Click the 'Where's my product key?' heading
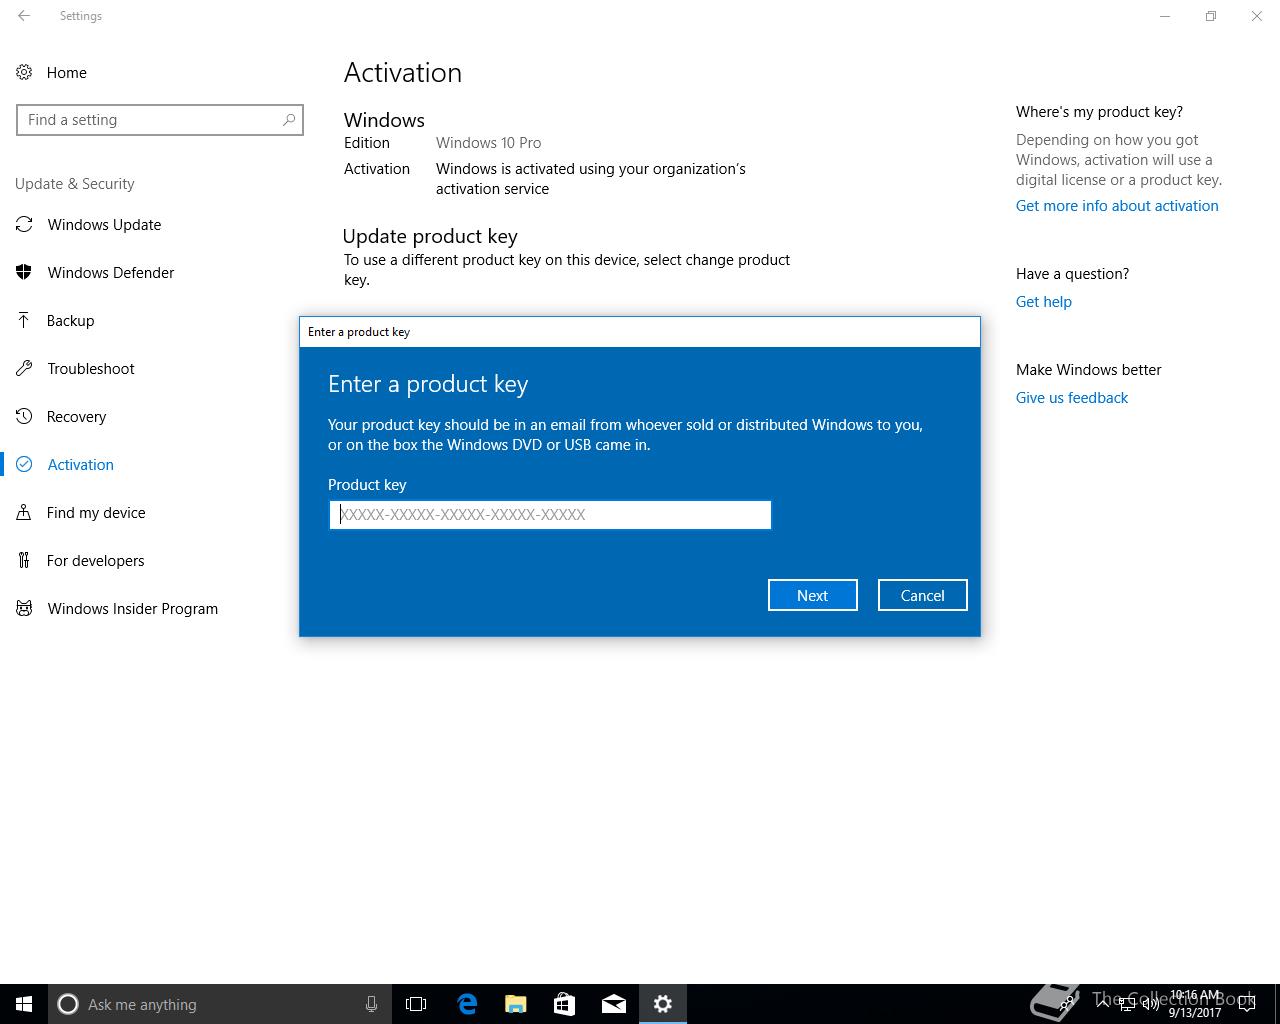This screenshot has width=1280, height=1024. tap(1100, 112)
